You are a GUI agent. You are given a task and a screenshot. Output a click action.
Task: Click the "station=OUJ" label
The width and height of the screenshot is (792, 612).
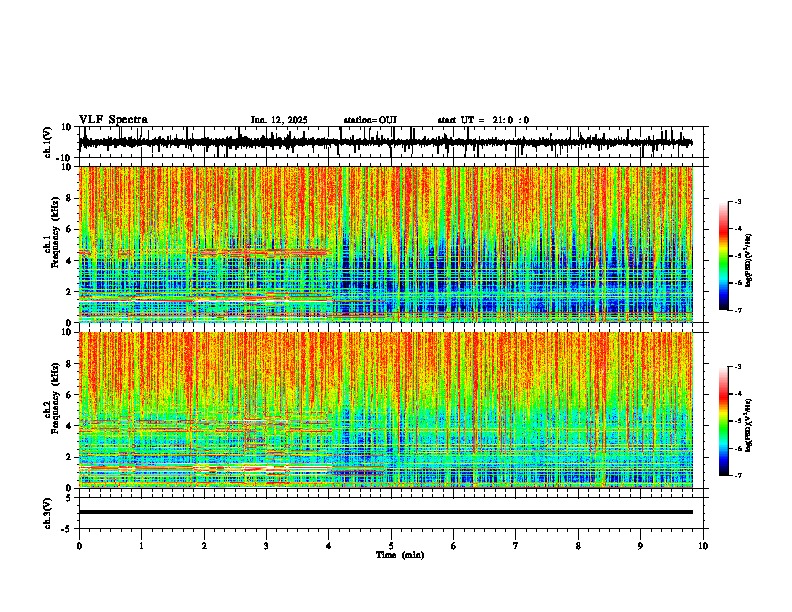pos(370,120)
